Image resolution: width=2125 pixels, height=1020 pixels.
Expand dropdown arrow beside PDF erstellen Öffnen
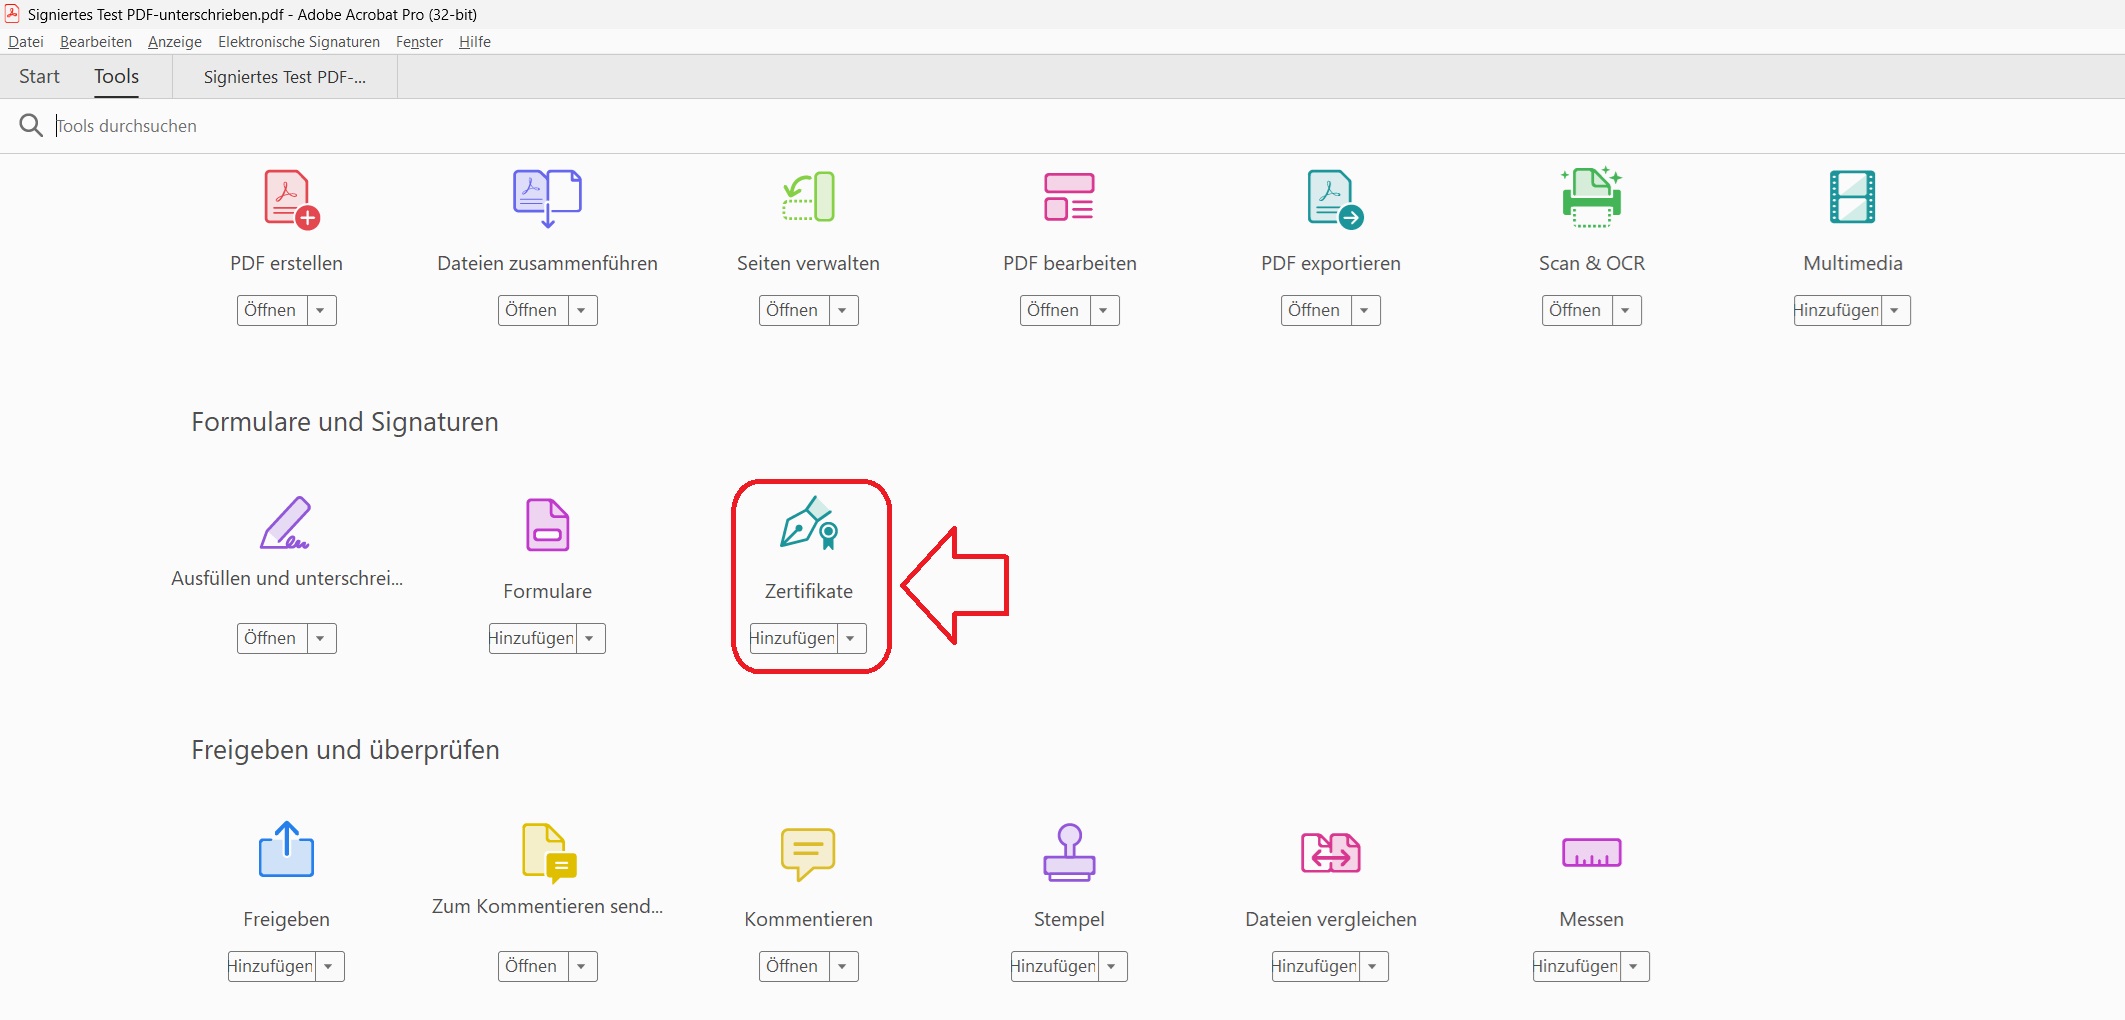[321, 310]
